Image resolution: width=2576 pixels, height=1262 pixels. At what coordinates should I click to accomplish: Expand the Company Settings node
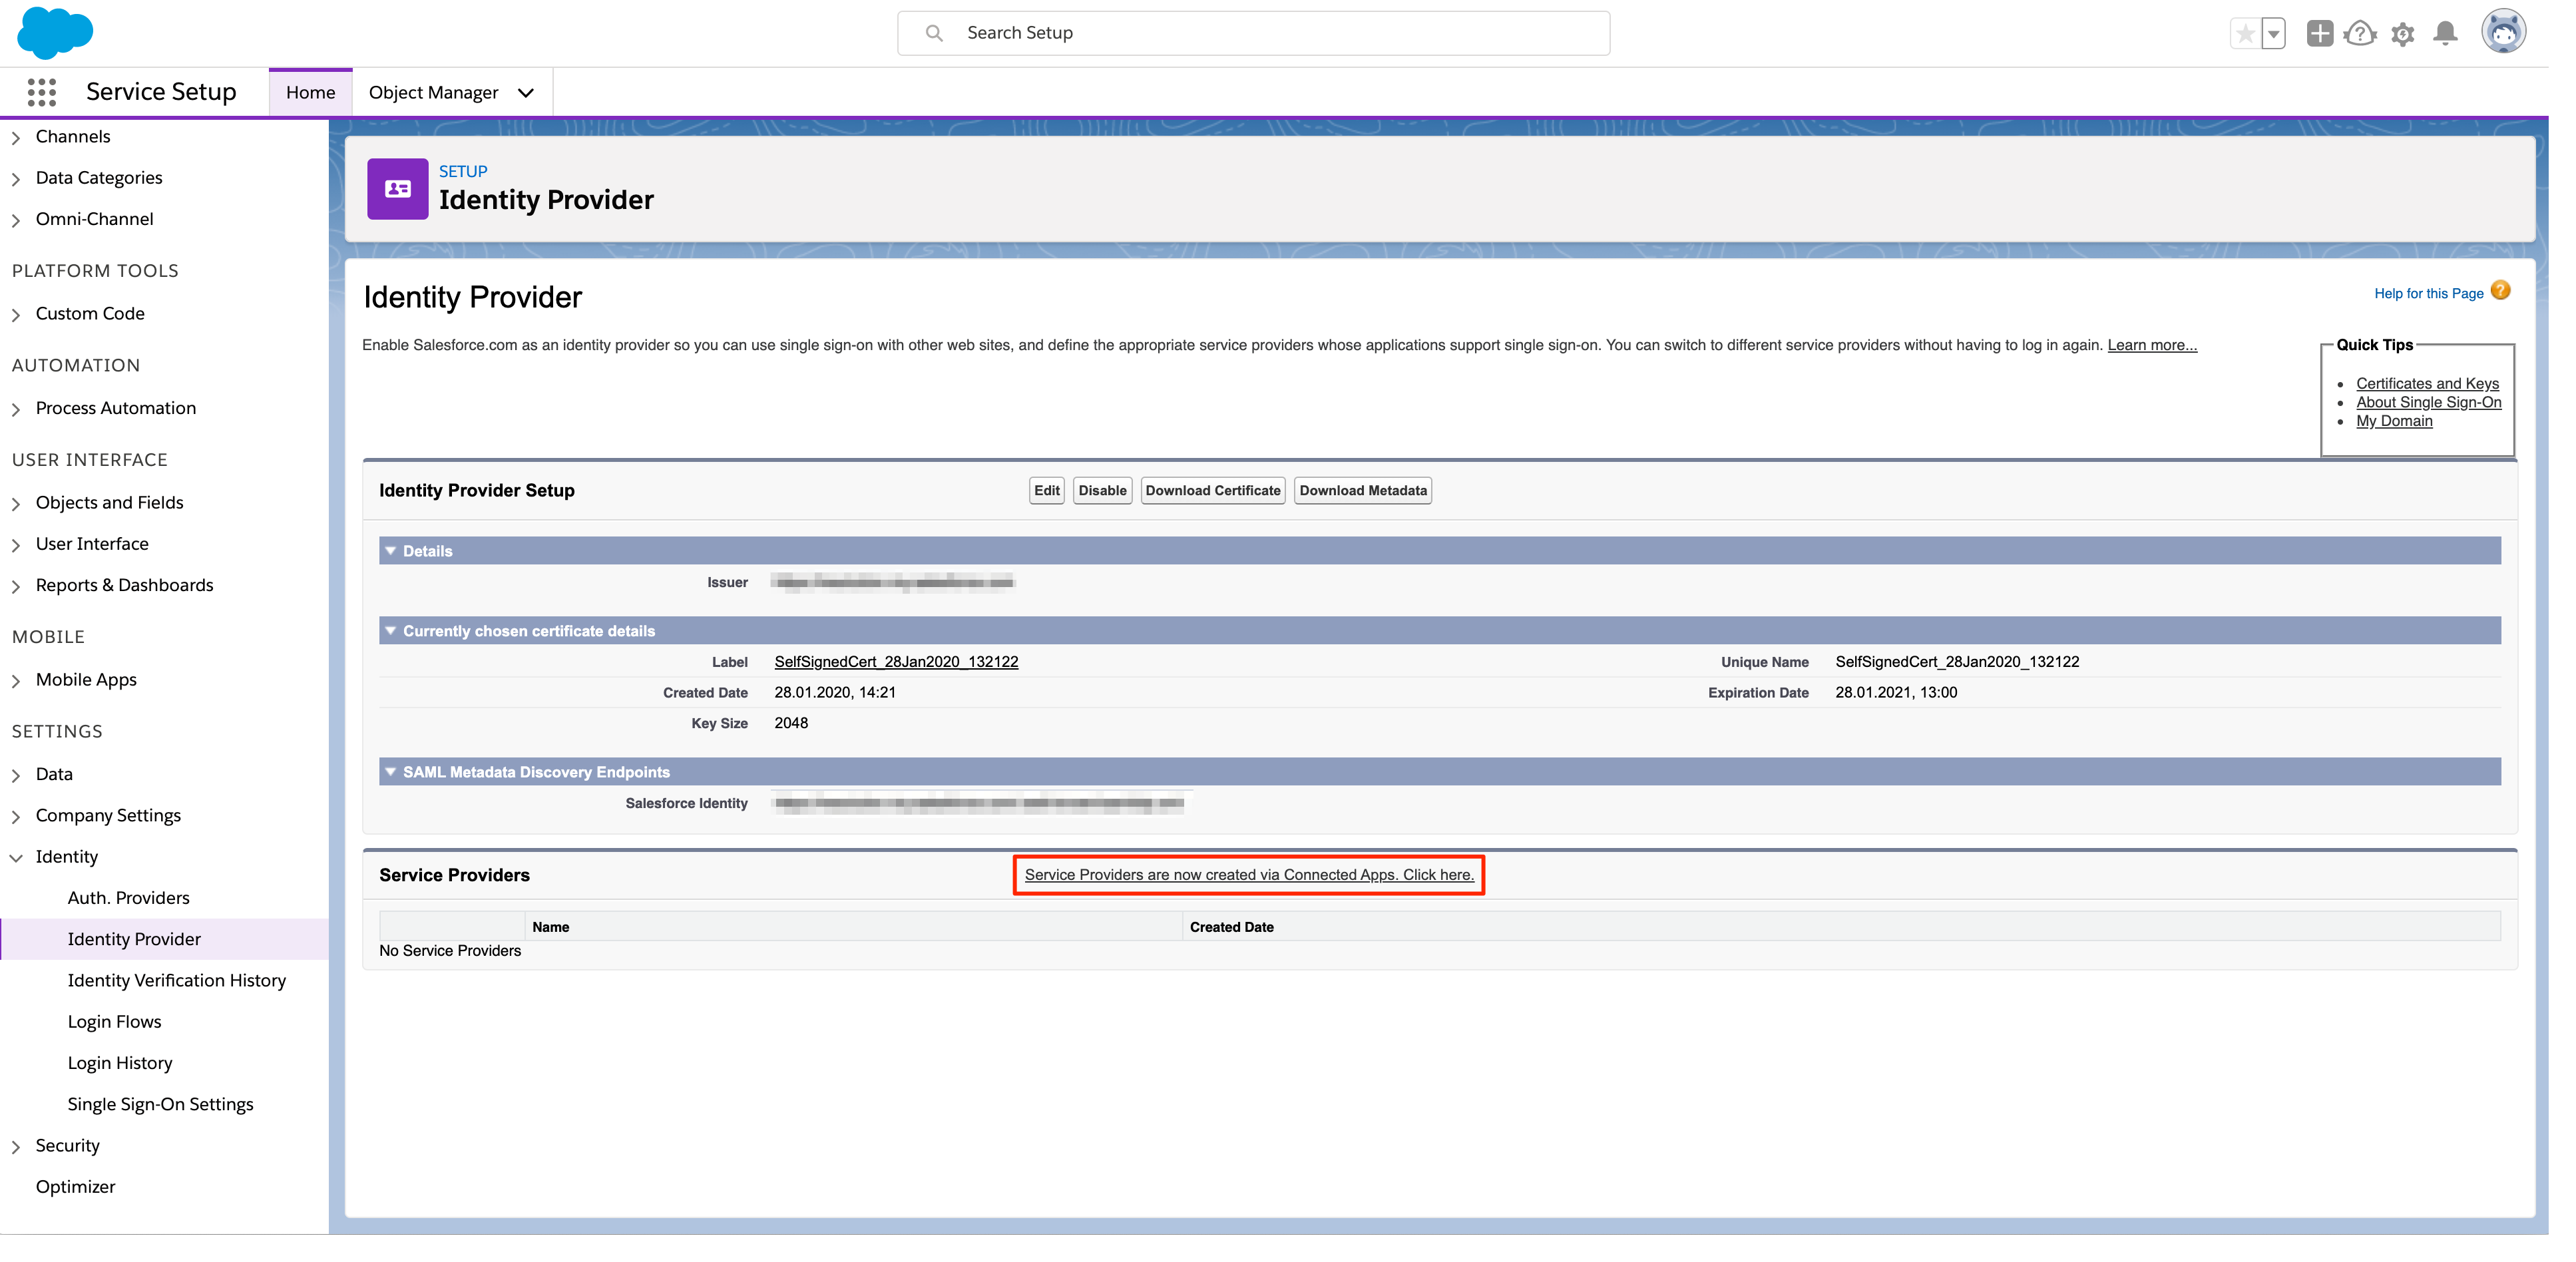16,816
